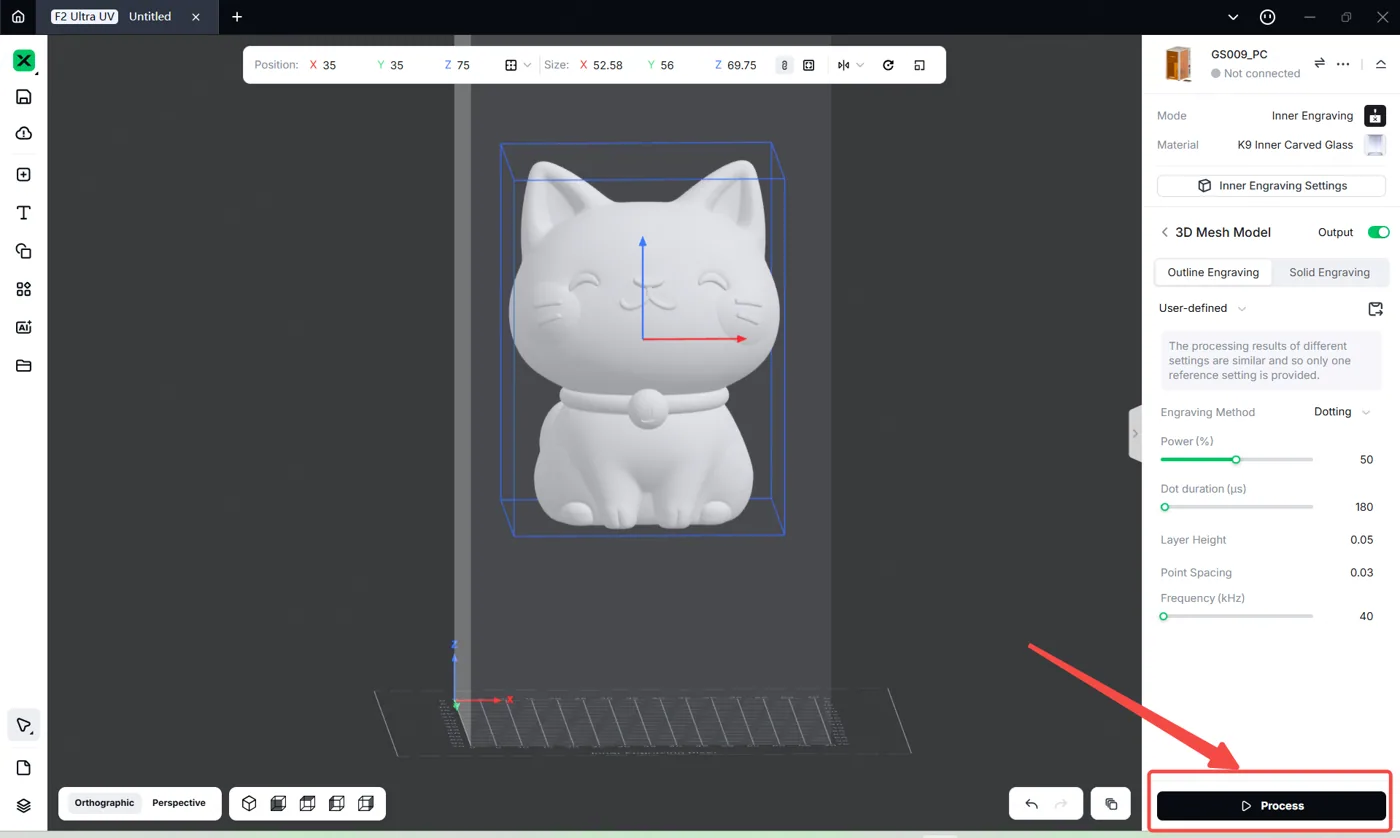
Task: Click the duplicate/copy icon near undo
Action: pyautogui.click(x=1111, y=804)
